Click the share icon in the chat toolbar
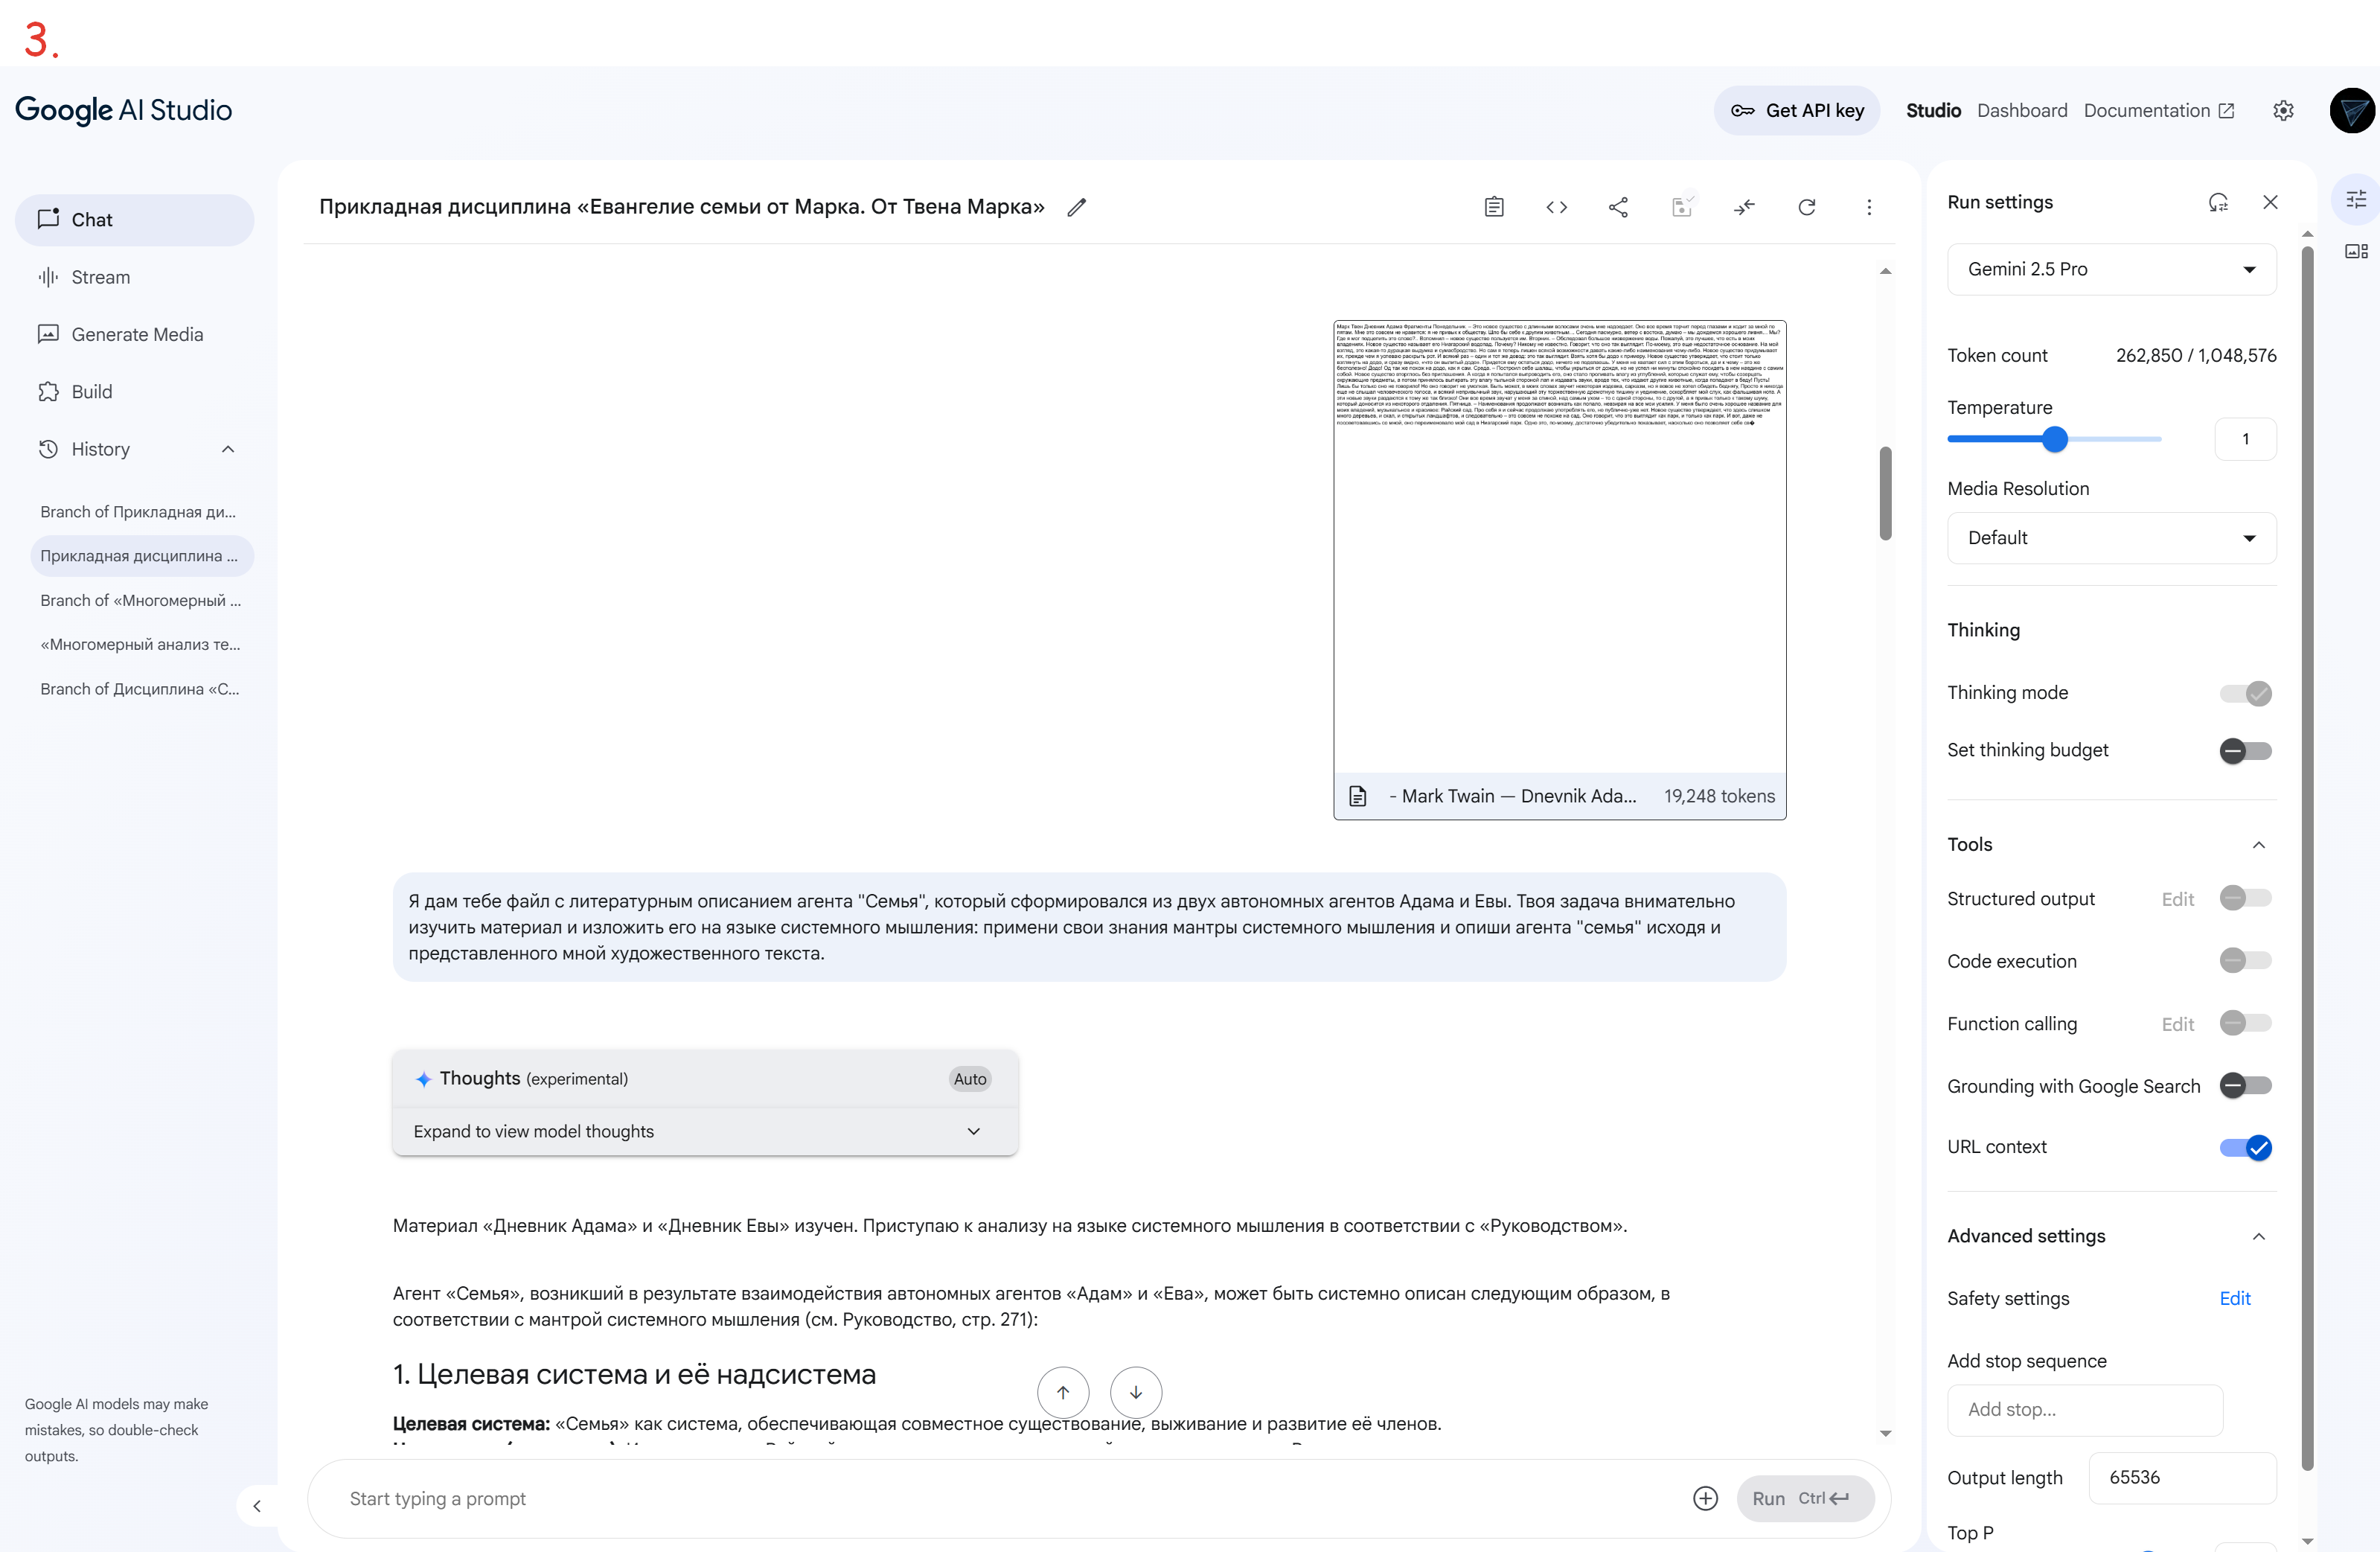Screen dimensions: 2380x1552 (1618, 207)
